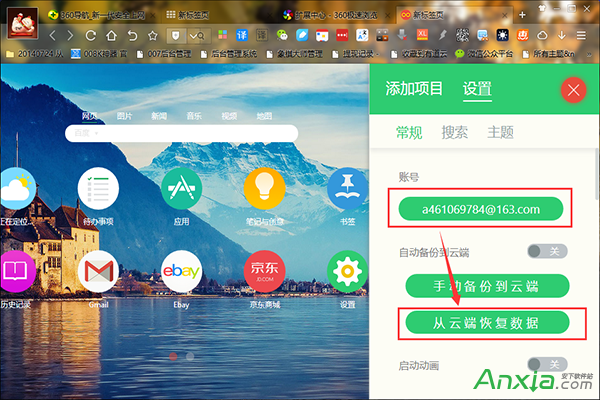
Task: Select 地图 search category
Action: point(264,116)
